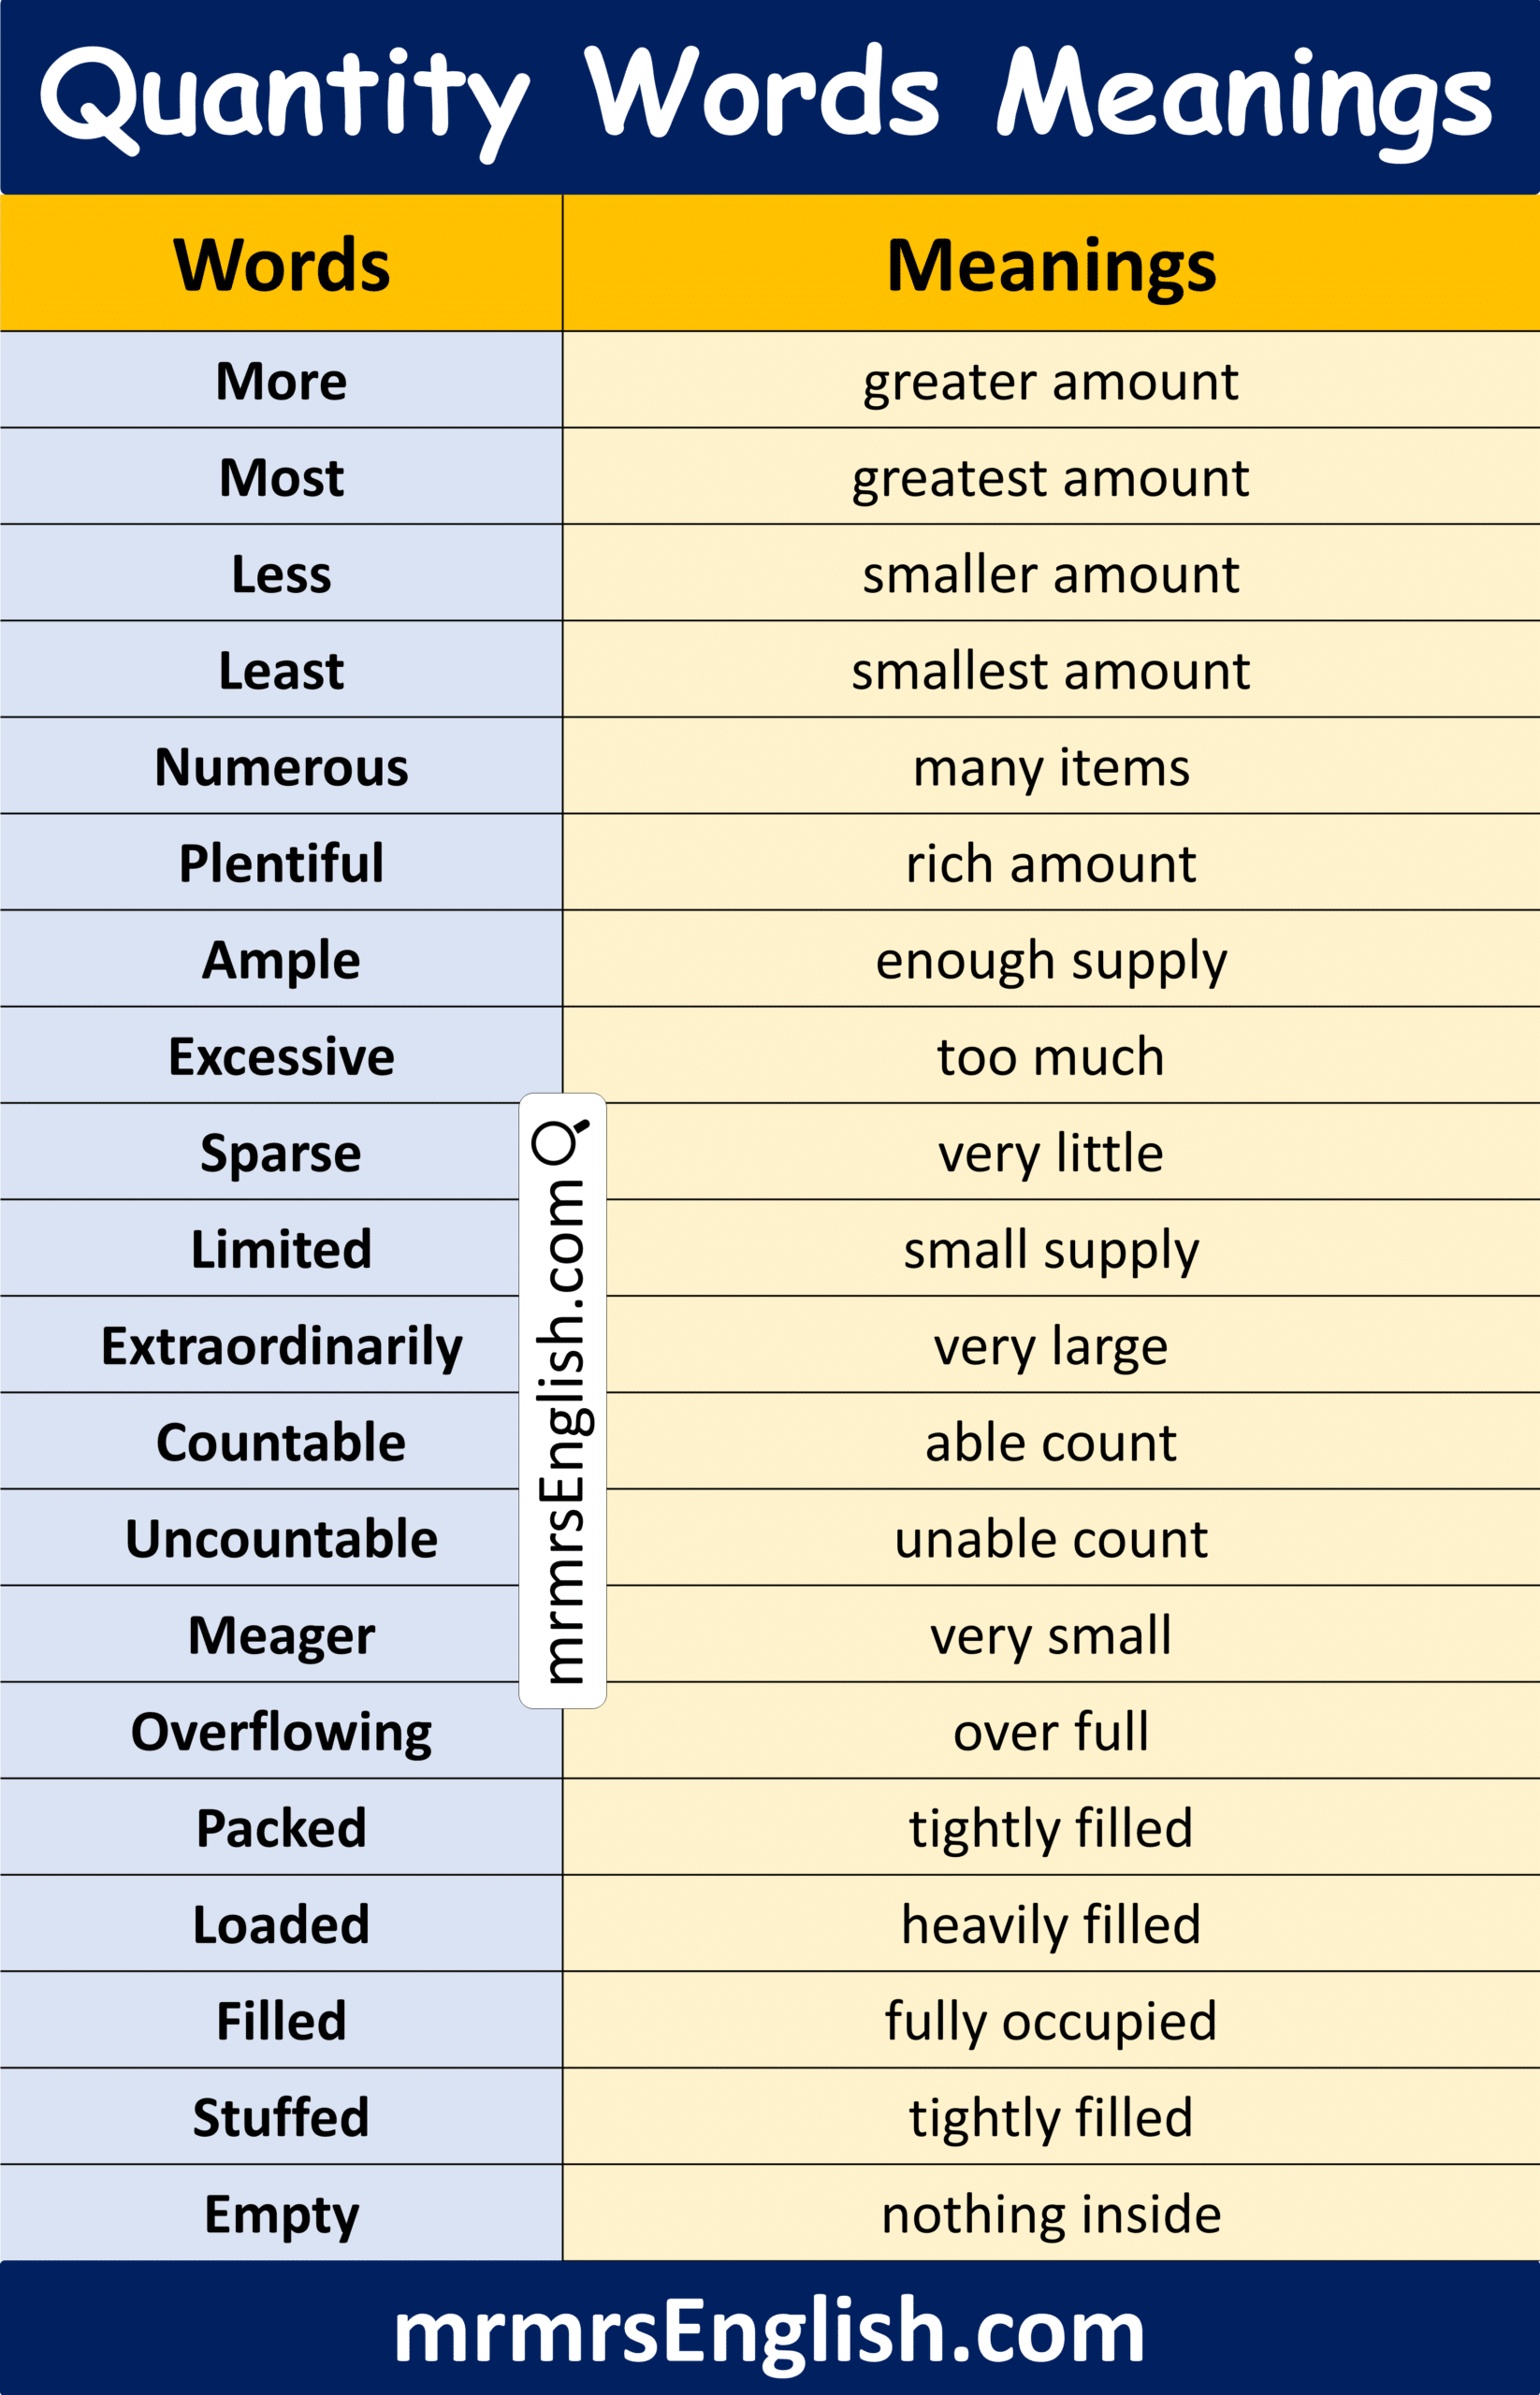Select the 'Meanings' column header
1540x2395 pixels.
(1051, 266)
